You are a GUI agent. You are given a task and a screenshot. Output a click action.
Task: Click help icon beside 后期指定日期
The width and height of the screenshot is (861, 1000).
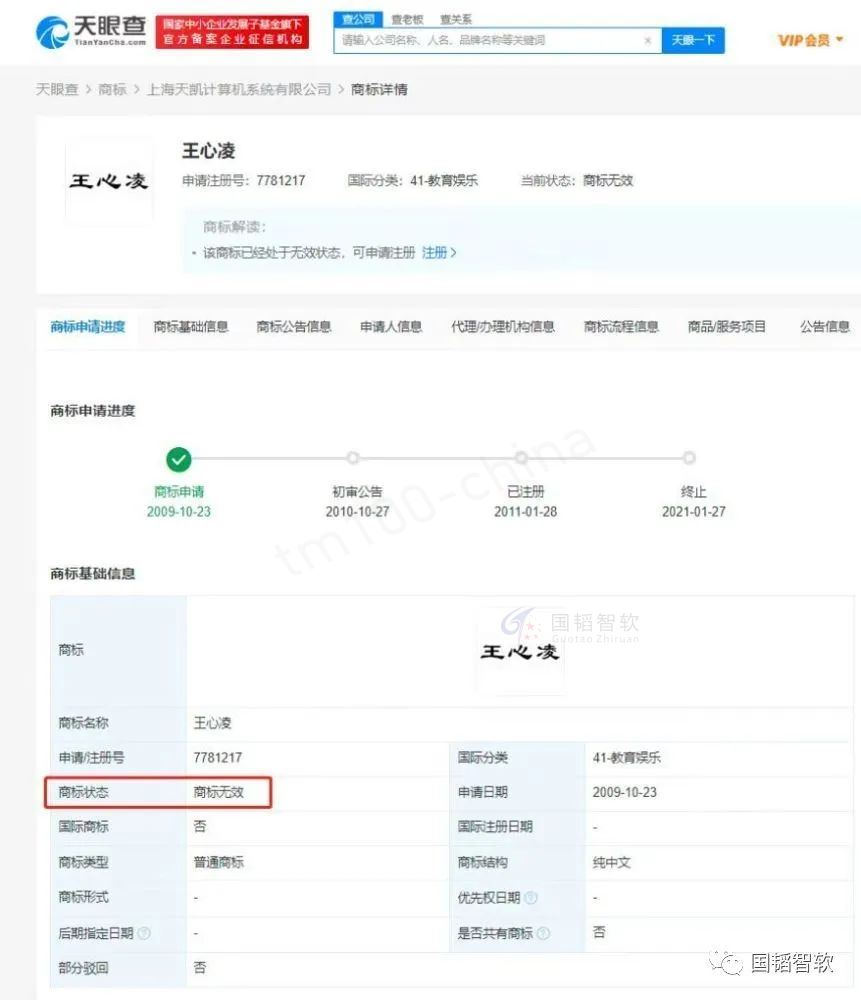[x=144, y=934]
